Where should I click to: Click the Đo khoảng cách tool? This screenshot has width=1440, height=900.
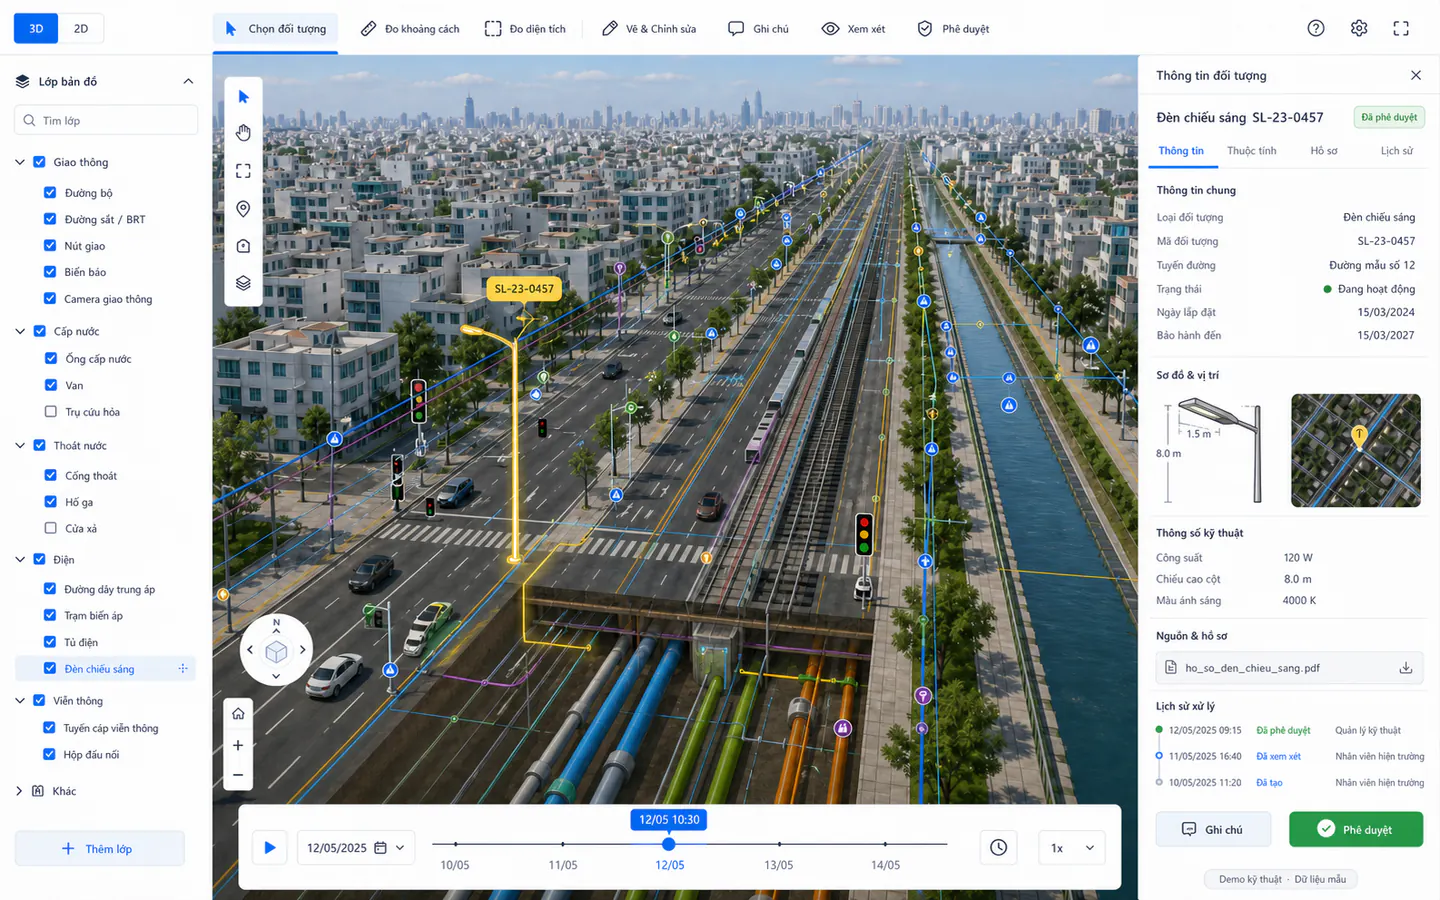click(x=410, y=29)
